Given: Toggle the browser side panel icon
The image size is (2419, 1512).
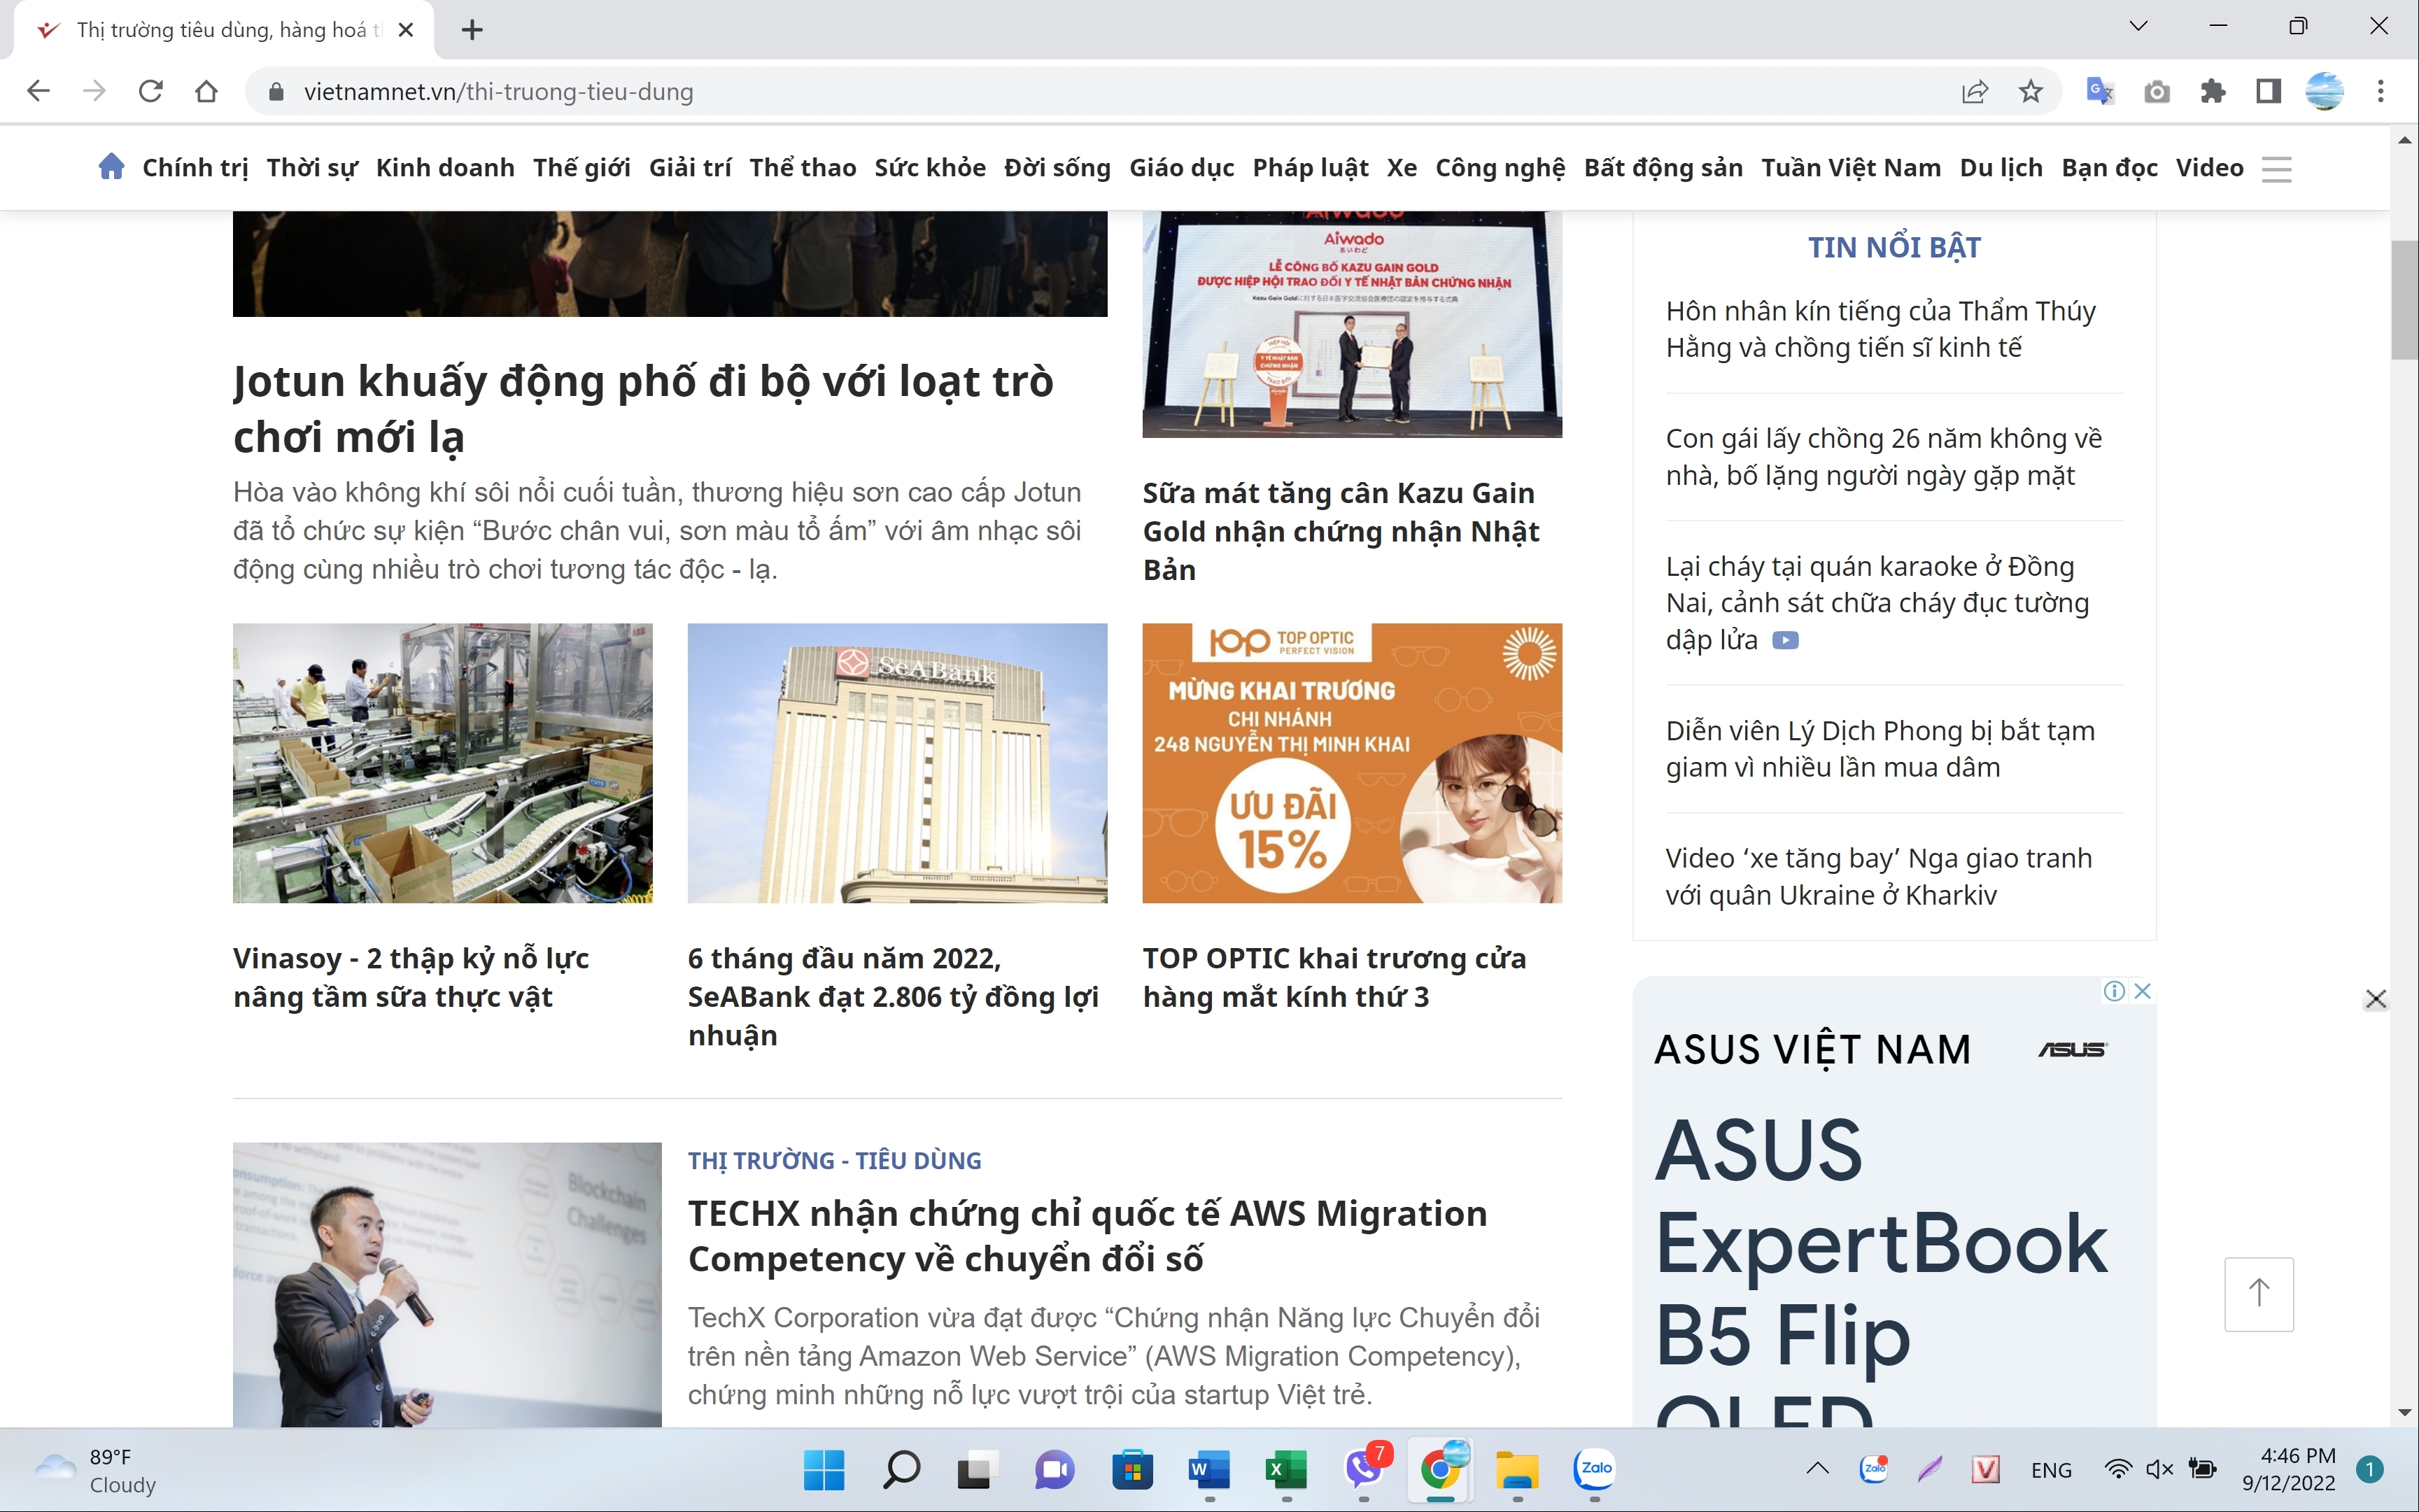Looking at the screenshot, I should pos(2268,92).
